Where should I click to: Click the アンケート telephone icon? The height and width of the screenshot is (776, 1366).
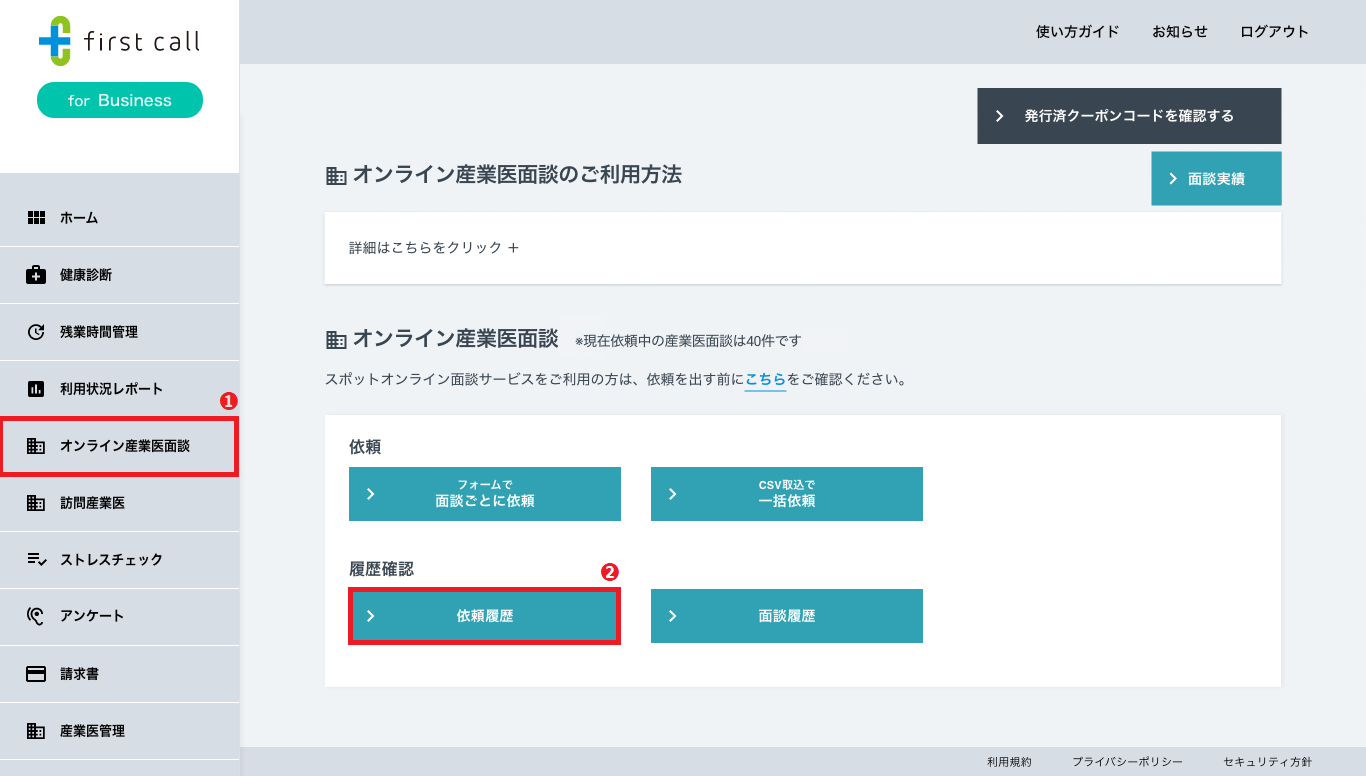coord(33,616)
